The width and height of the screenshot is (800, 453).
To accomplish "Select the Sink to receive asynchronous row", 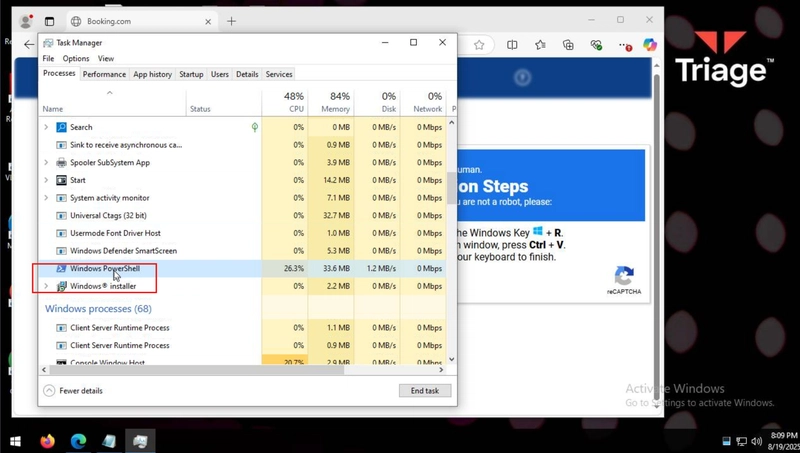I will coord(242,145).
